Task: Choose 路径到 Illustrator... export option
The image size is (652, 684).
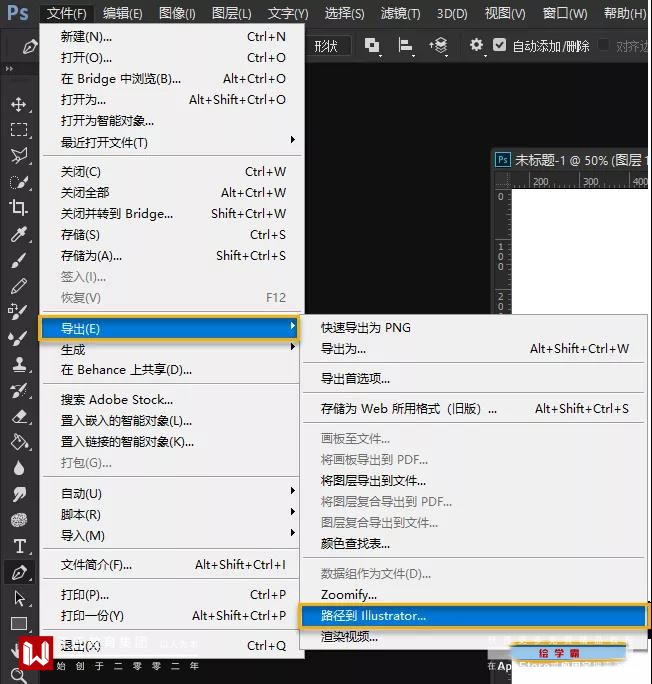Action: pyautogui.click(x=473, y=616)
